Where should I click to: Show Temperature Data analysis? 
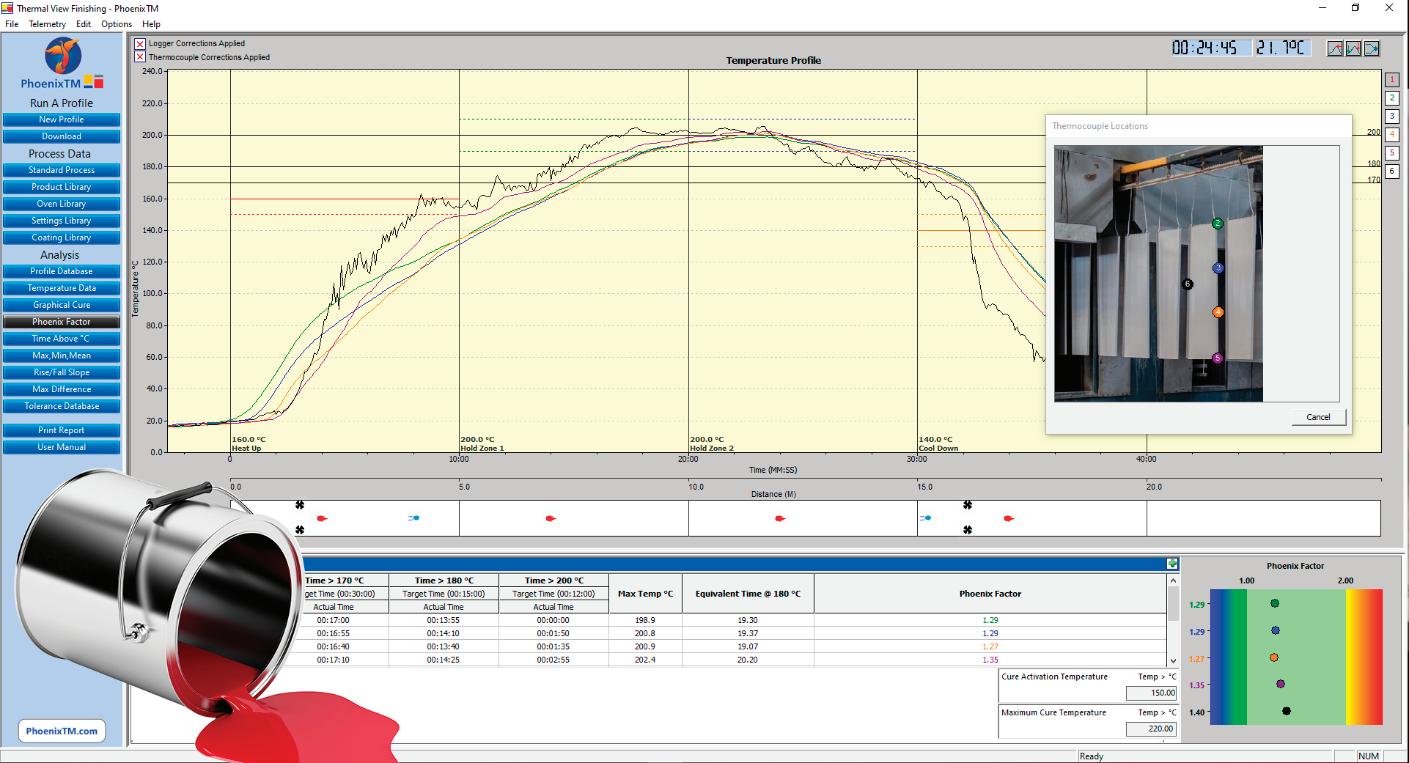click(x=62, y=288)
